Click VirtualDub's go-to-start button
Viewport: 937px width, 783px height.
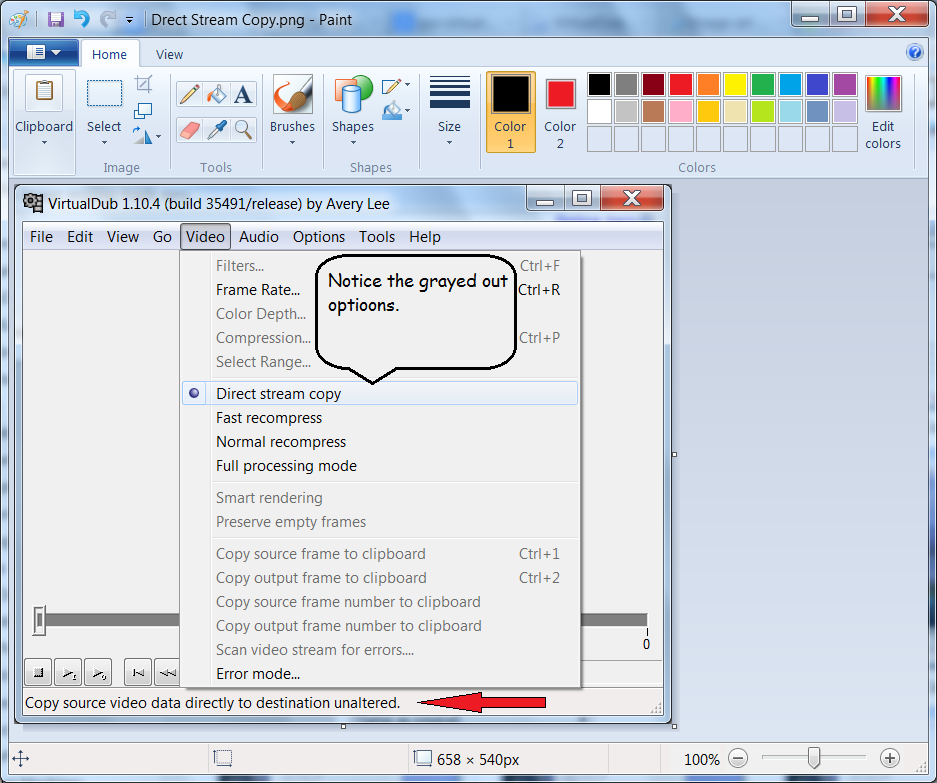pos(138,673)
